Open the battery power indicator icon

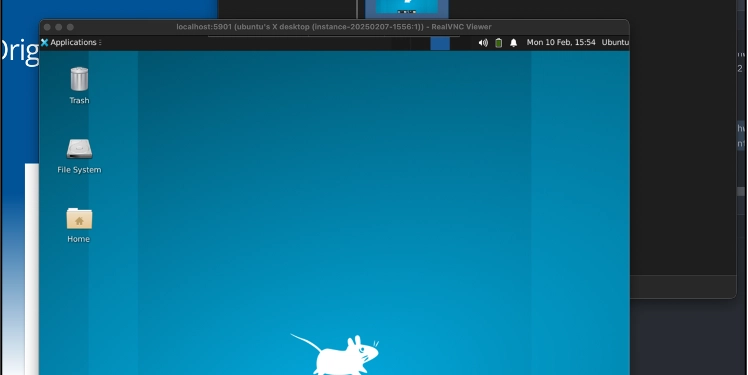click(x=499, y=42)
